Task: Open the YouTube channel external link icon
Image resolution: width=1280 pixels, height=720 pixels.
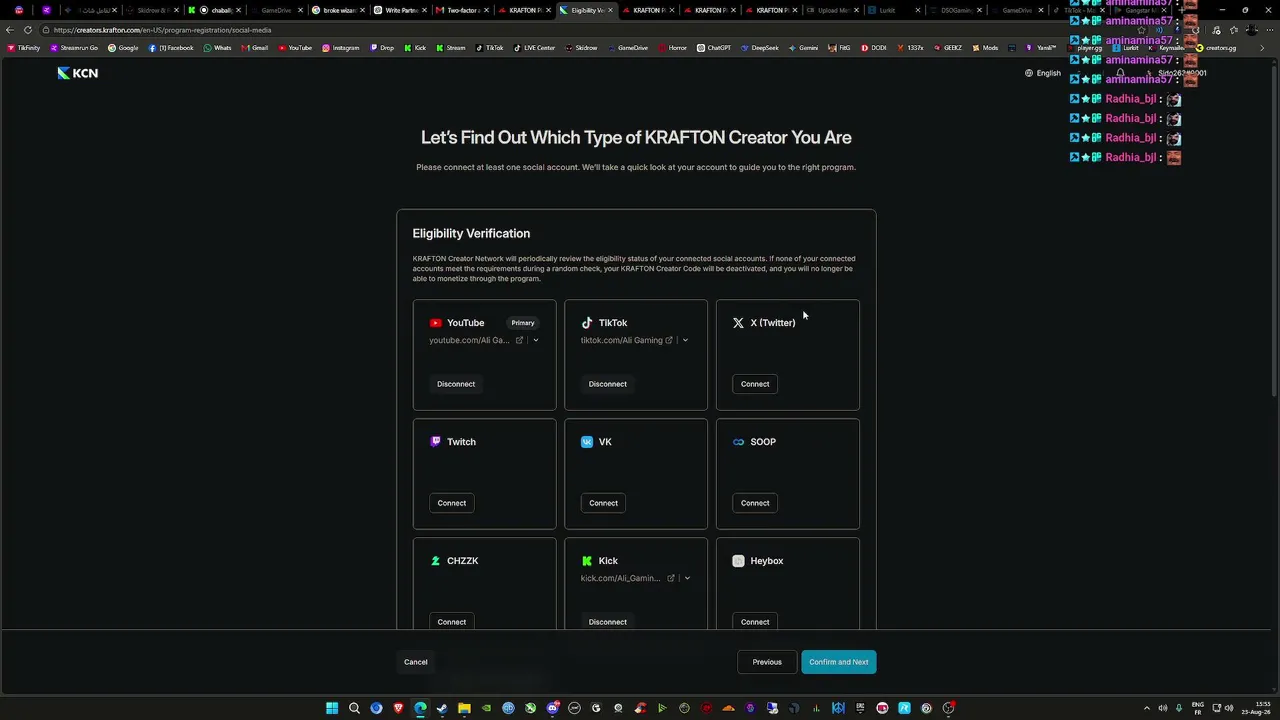Action: [x=519, y=340]
